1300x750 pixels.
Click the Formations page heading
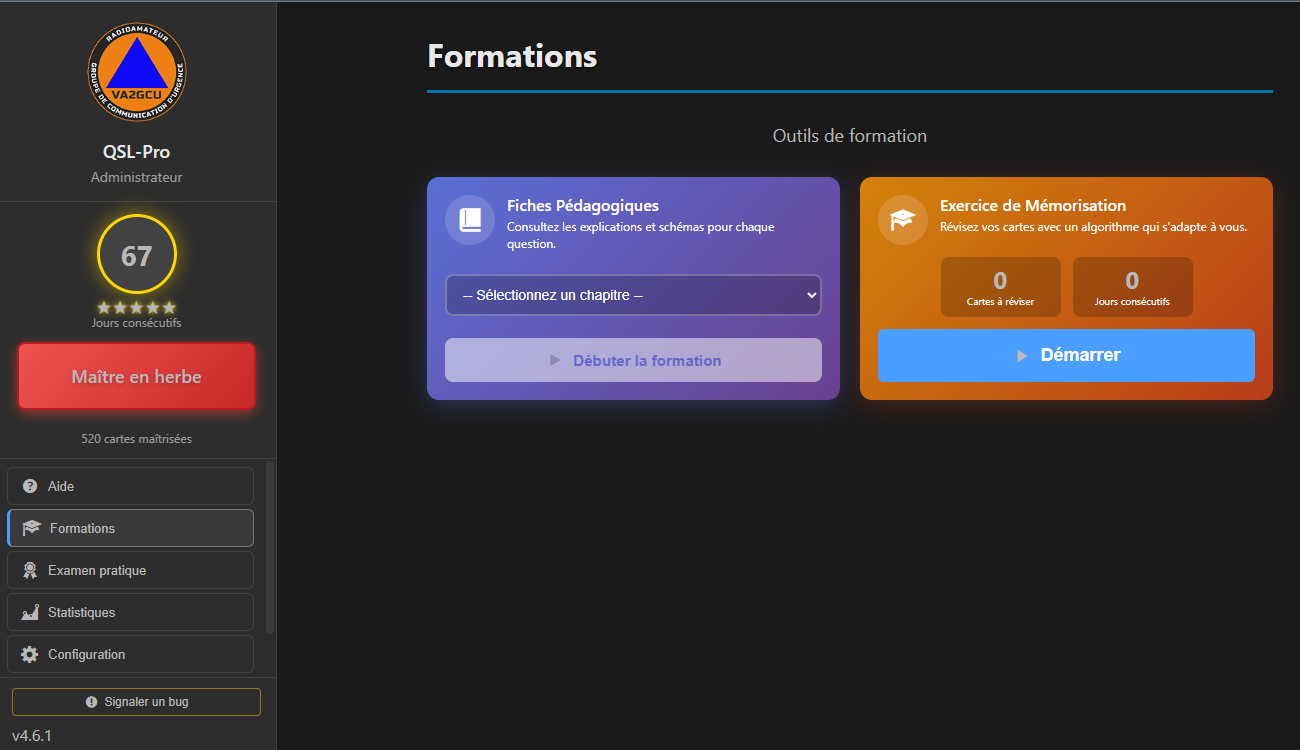point(512,56)
